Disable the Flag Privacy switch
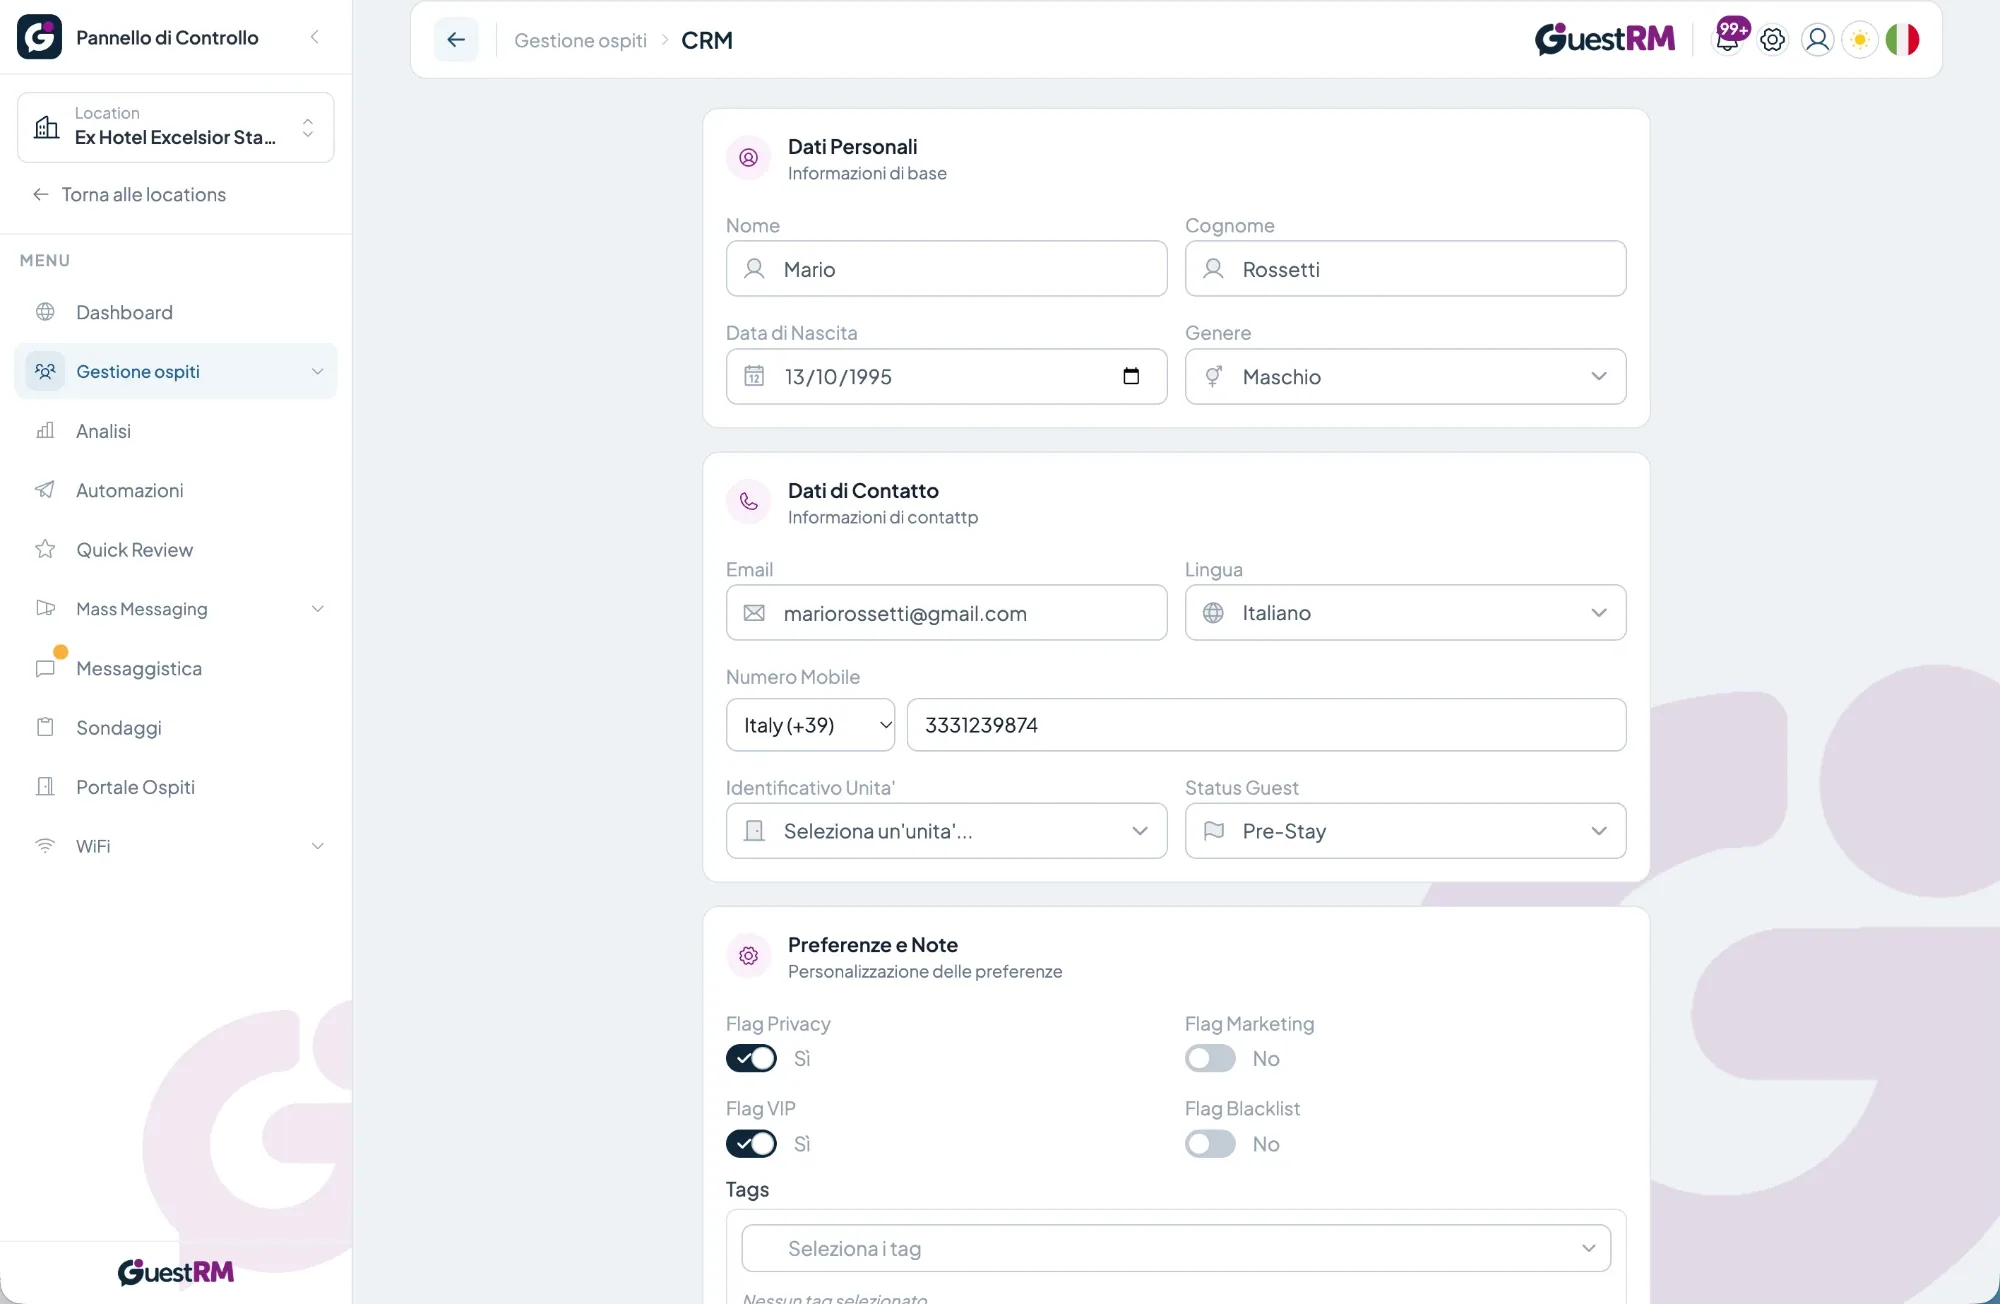Viewport: 2000px width, 1304px height. 751,1058
